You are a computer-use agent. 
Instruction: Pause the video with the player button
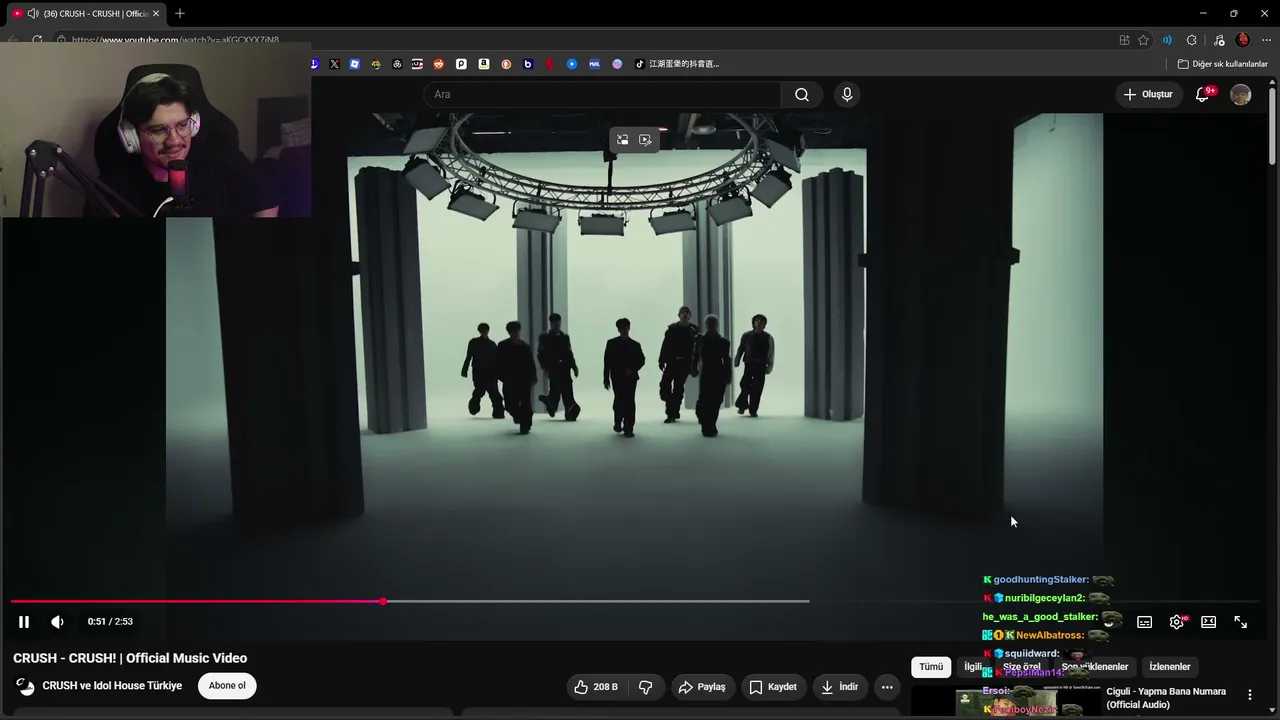24,622
